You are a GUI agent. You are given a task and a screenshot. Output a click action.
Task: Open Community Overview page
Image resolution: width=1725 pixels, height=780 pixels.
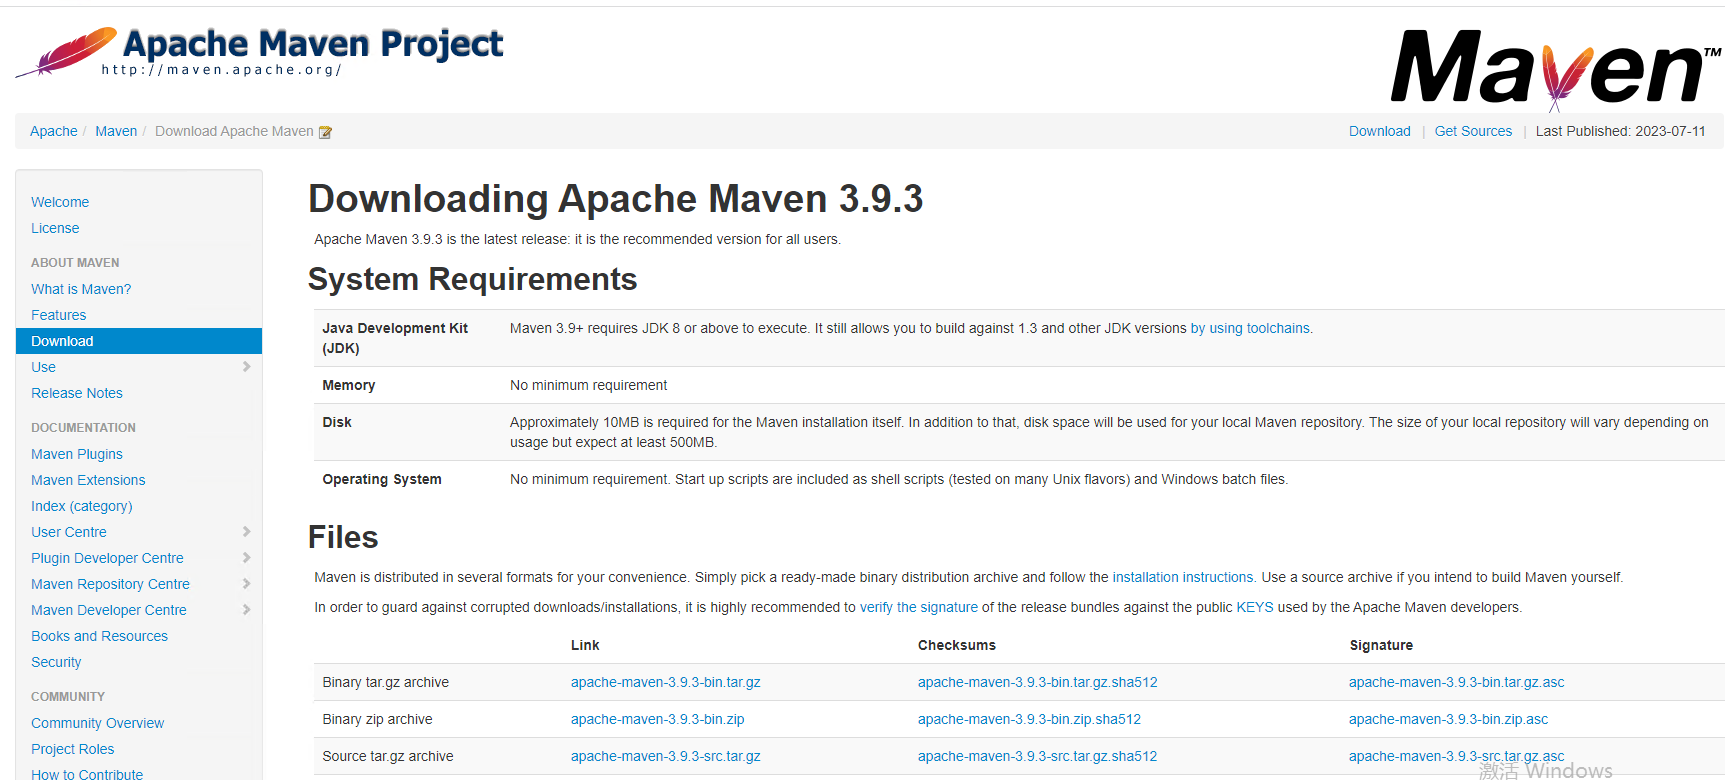97,723
